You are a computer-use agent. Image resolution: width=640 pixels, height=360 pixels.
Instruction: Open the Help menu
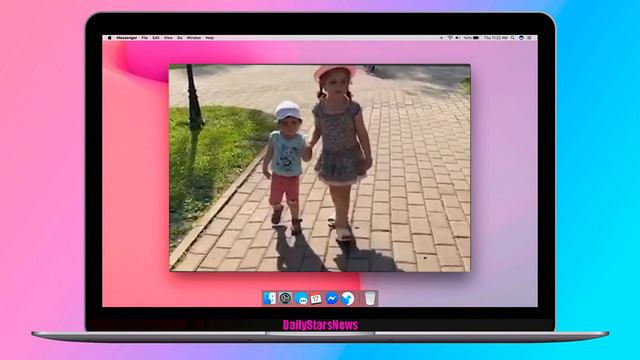(x=209, y=38)
